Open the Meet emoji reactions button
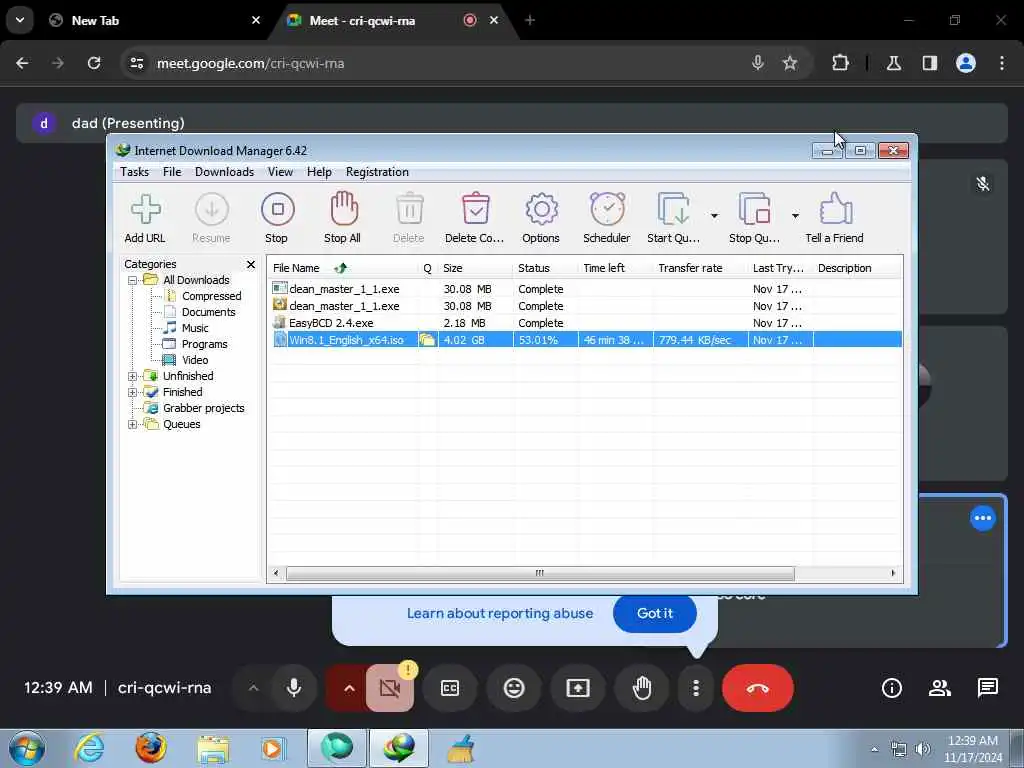 (x=514, y=688)
